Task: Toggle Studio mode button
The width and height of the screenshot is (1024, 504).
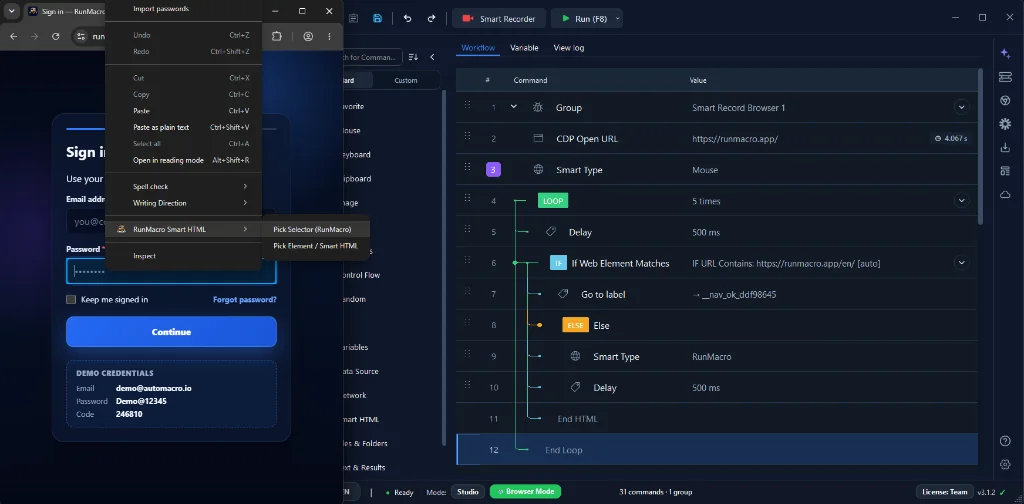Action: [x=468, y=492]
